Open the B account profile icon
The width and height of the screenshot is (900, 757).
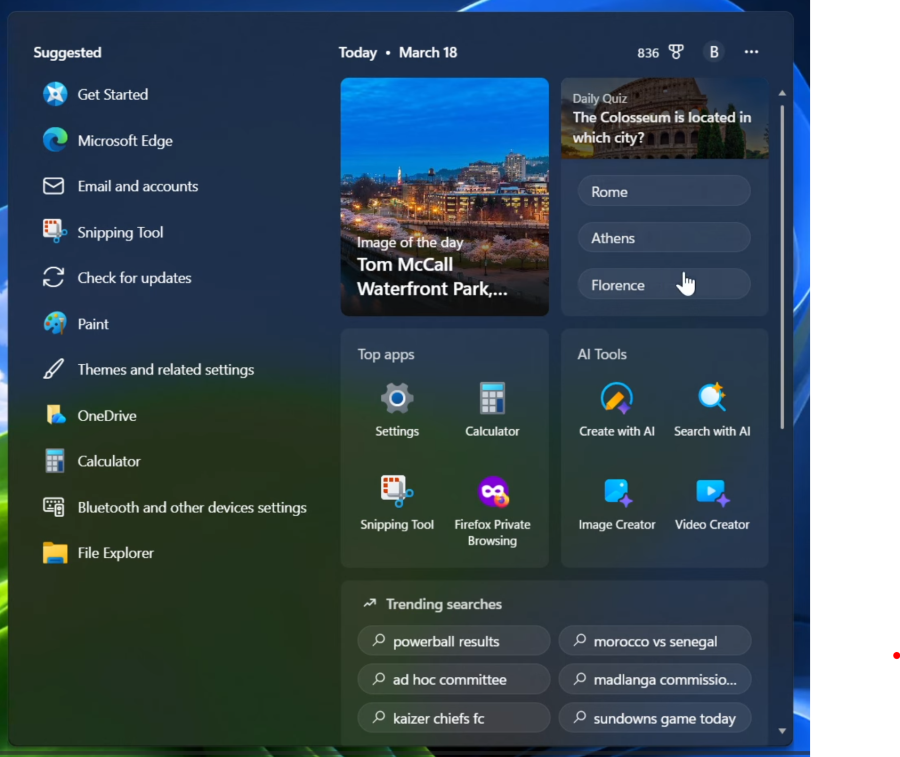[713, 52]
